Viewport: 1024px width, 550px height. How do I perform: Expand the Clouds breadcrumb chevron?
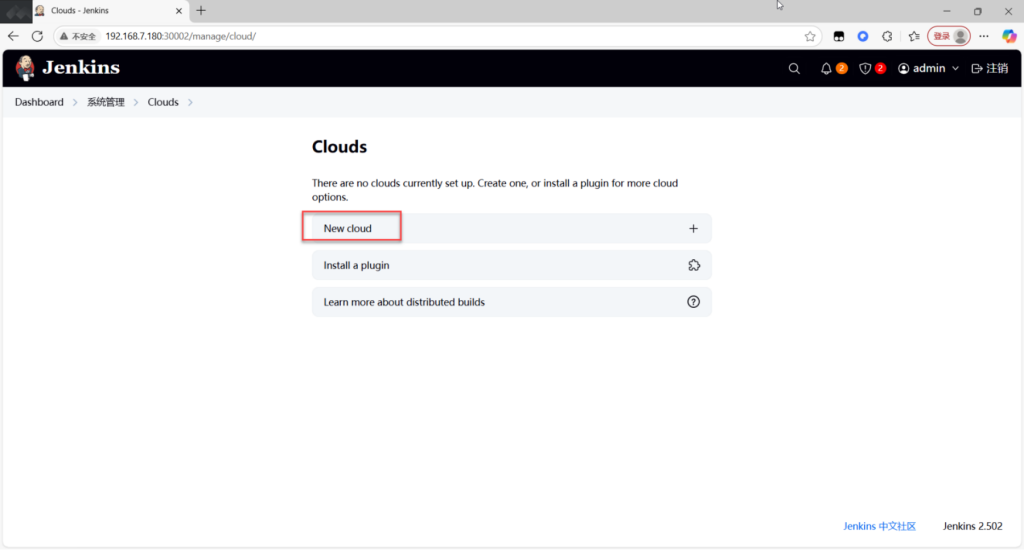pos(190,102)
